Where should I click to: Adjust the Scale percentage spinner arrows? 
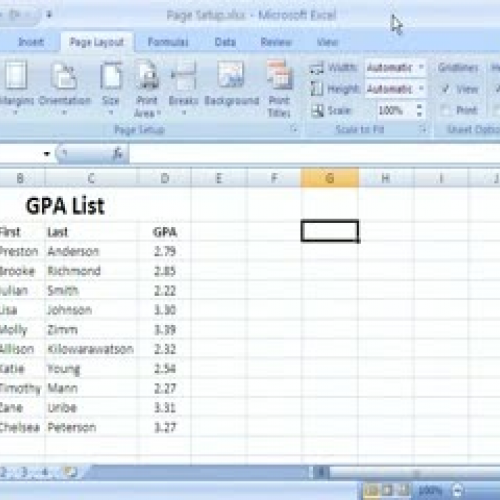tap(420, 110)
